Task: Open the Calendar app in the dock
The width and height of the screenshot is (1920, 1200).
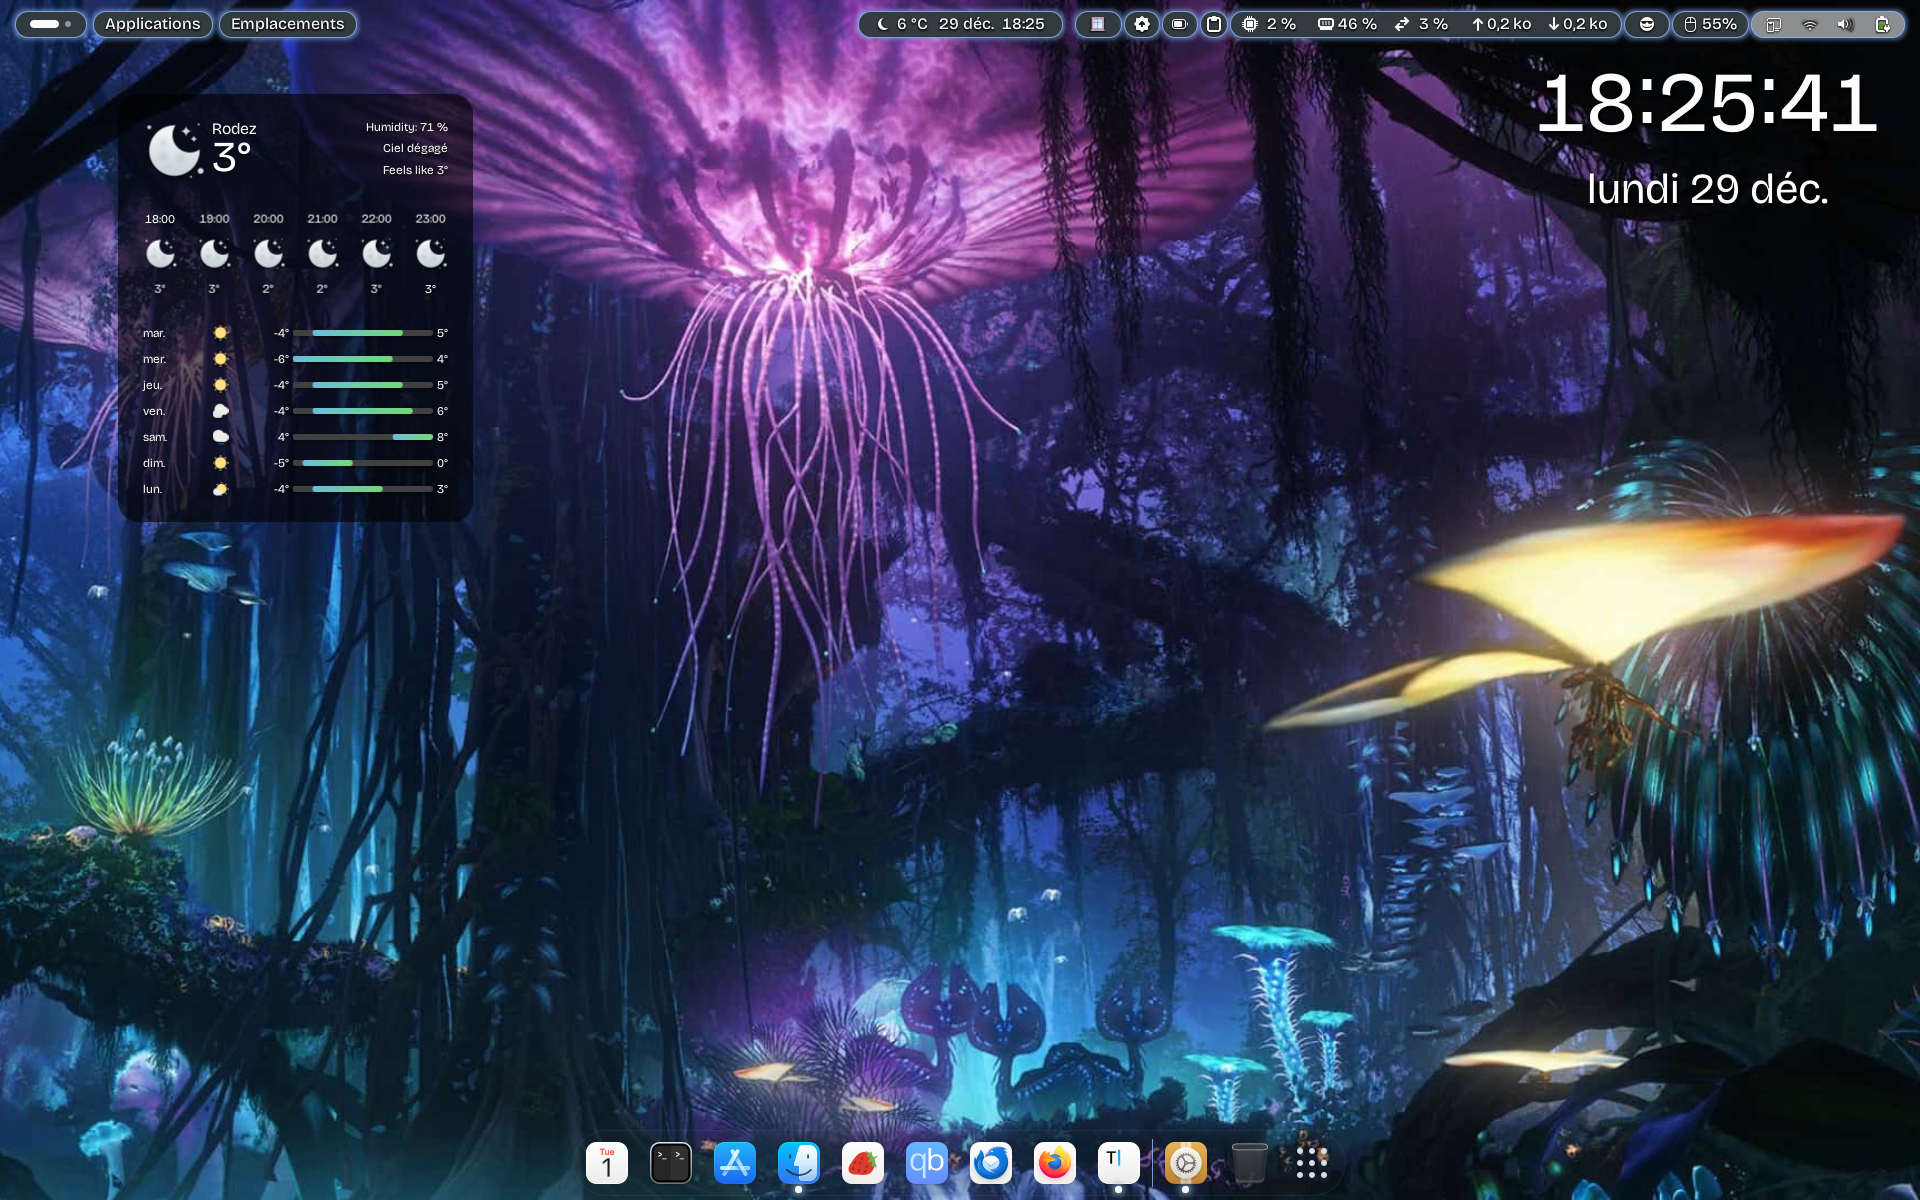Action: pyautogui.click(x=607, y=1163)
